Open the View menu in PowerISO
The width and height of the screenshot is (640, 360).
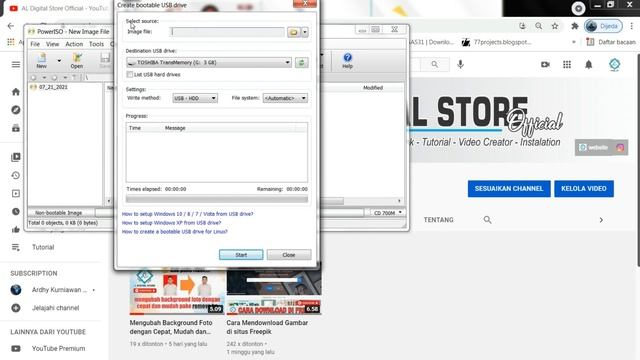click(52, 44)
